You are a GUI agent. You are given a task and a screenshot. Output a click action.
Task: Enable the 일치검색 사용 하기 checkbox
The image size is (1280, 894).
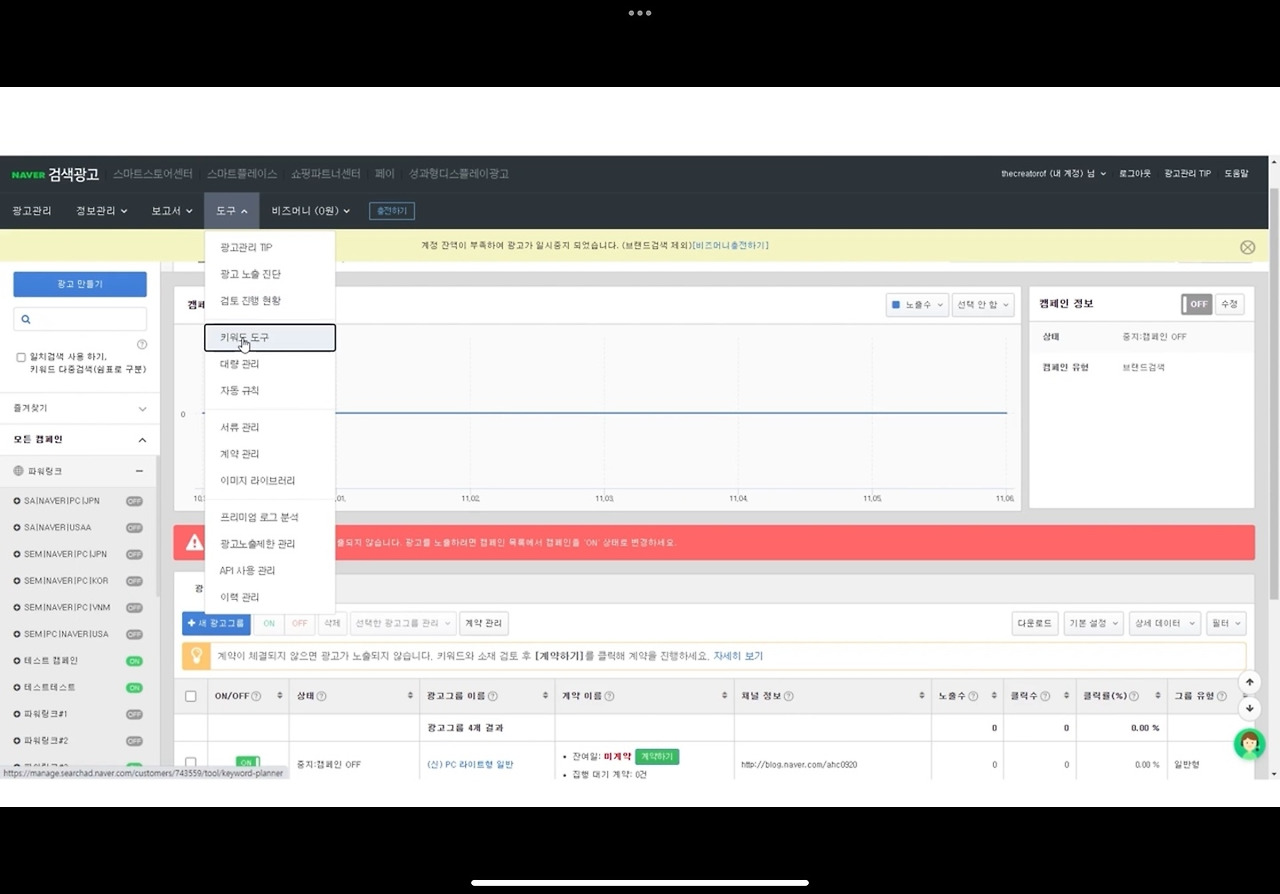coord(21,357)
